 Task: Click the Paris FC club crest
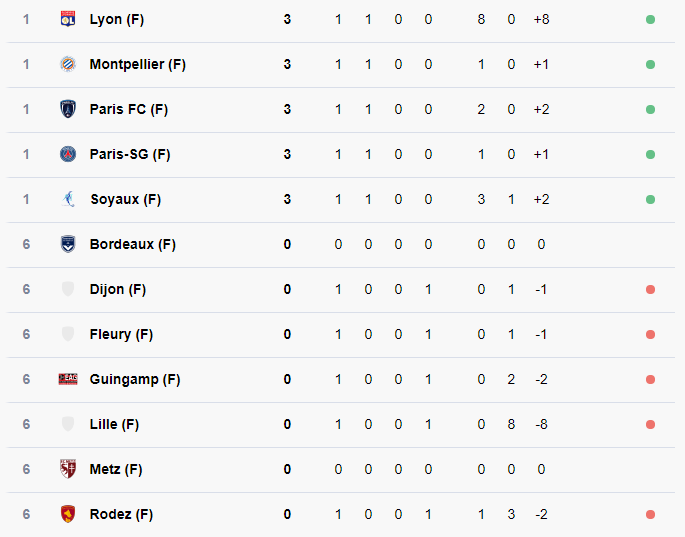click(68, 109)
